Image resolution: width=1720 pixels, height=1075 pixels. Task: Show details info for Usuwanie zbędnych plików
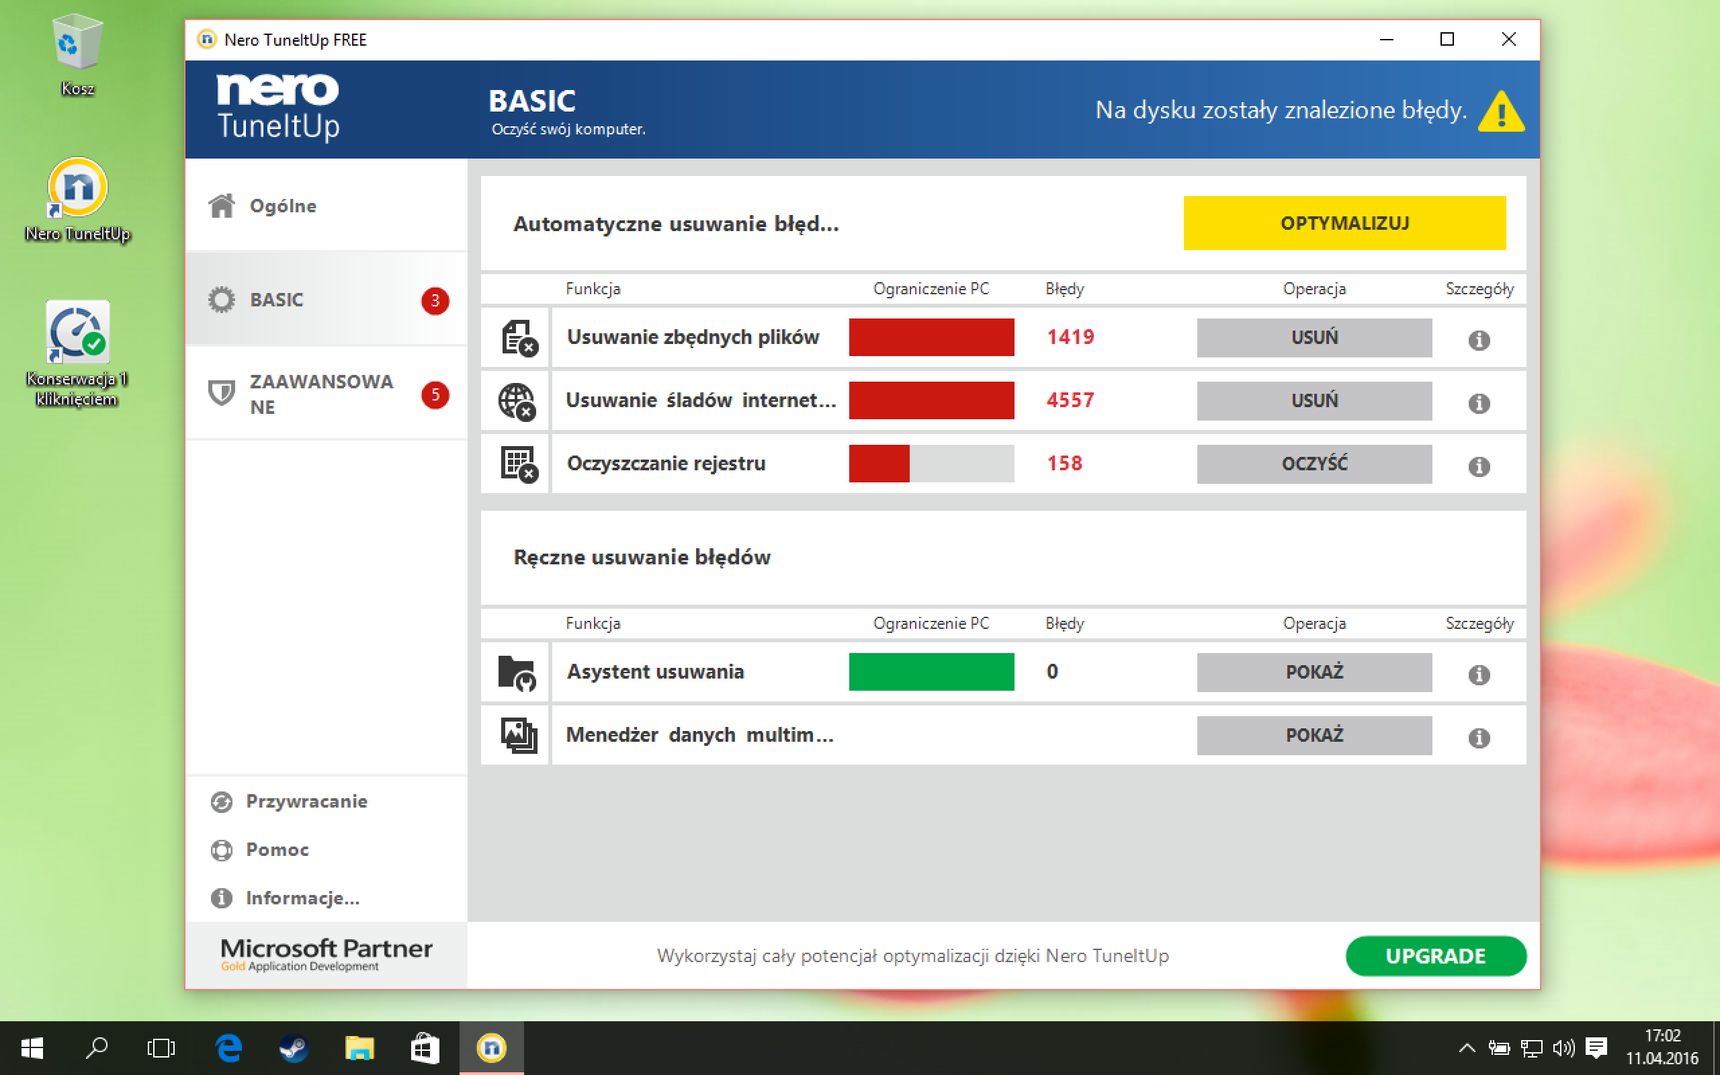pos(1479,340)
